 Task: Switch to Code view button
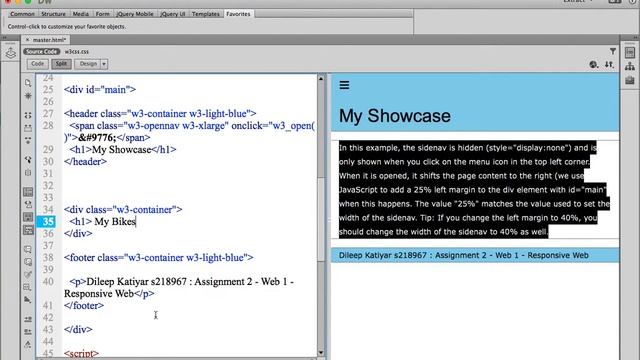(x=38, y=64)
